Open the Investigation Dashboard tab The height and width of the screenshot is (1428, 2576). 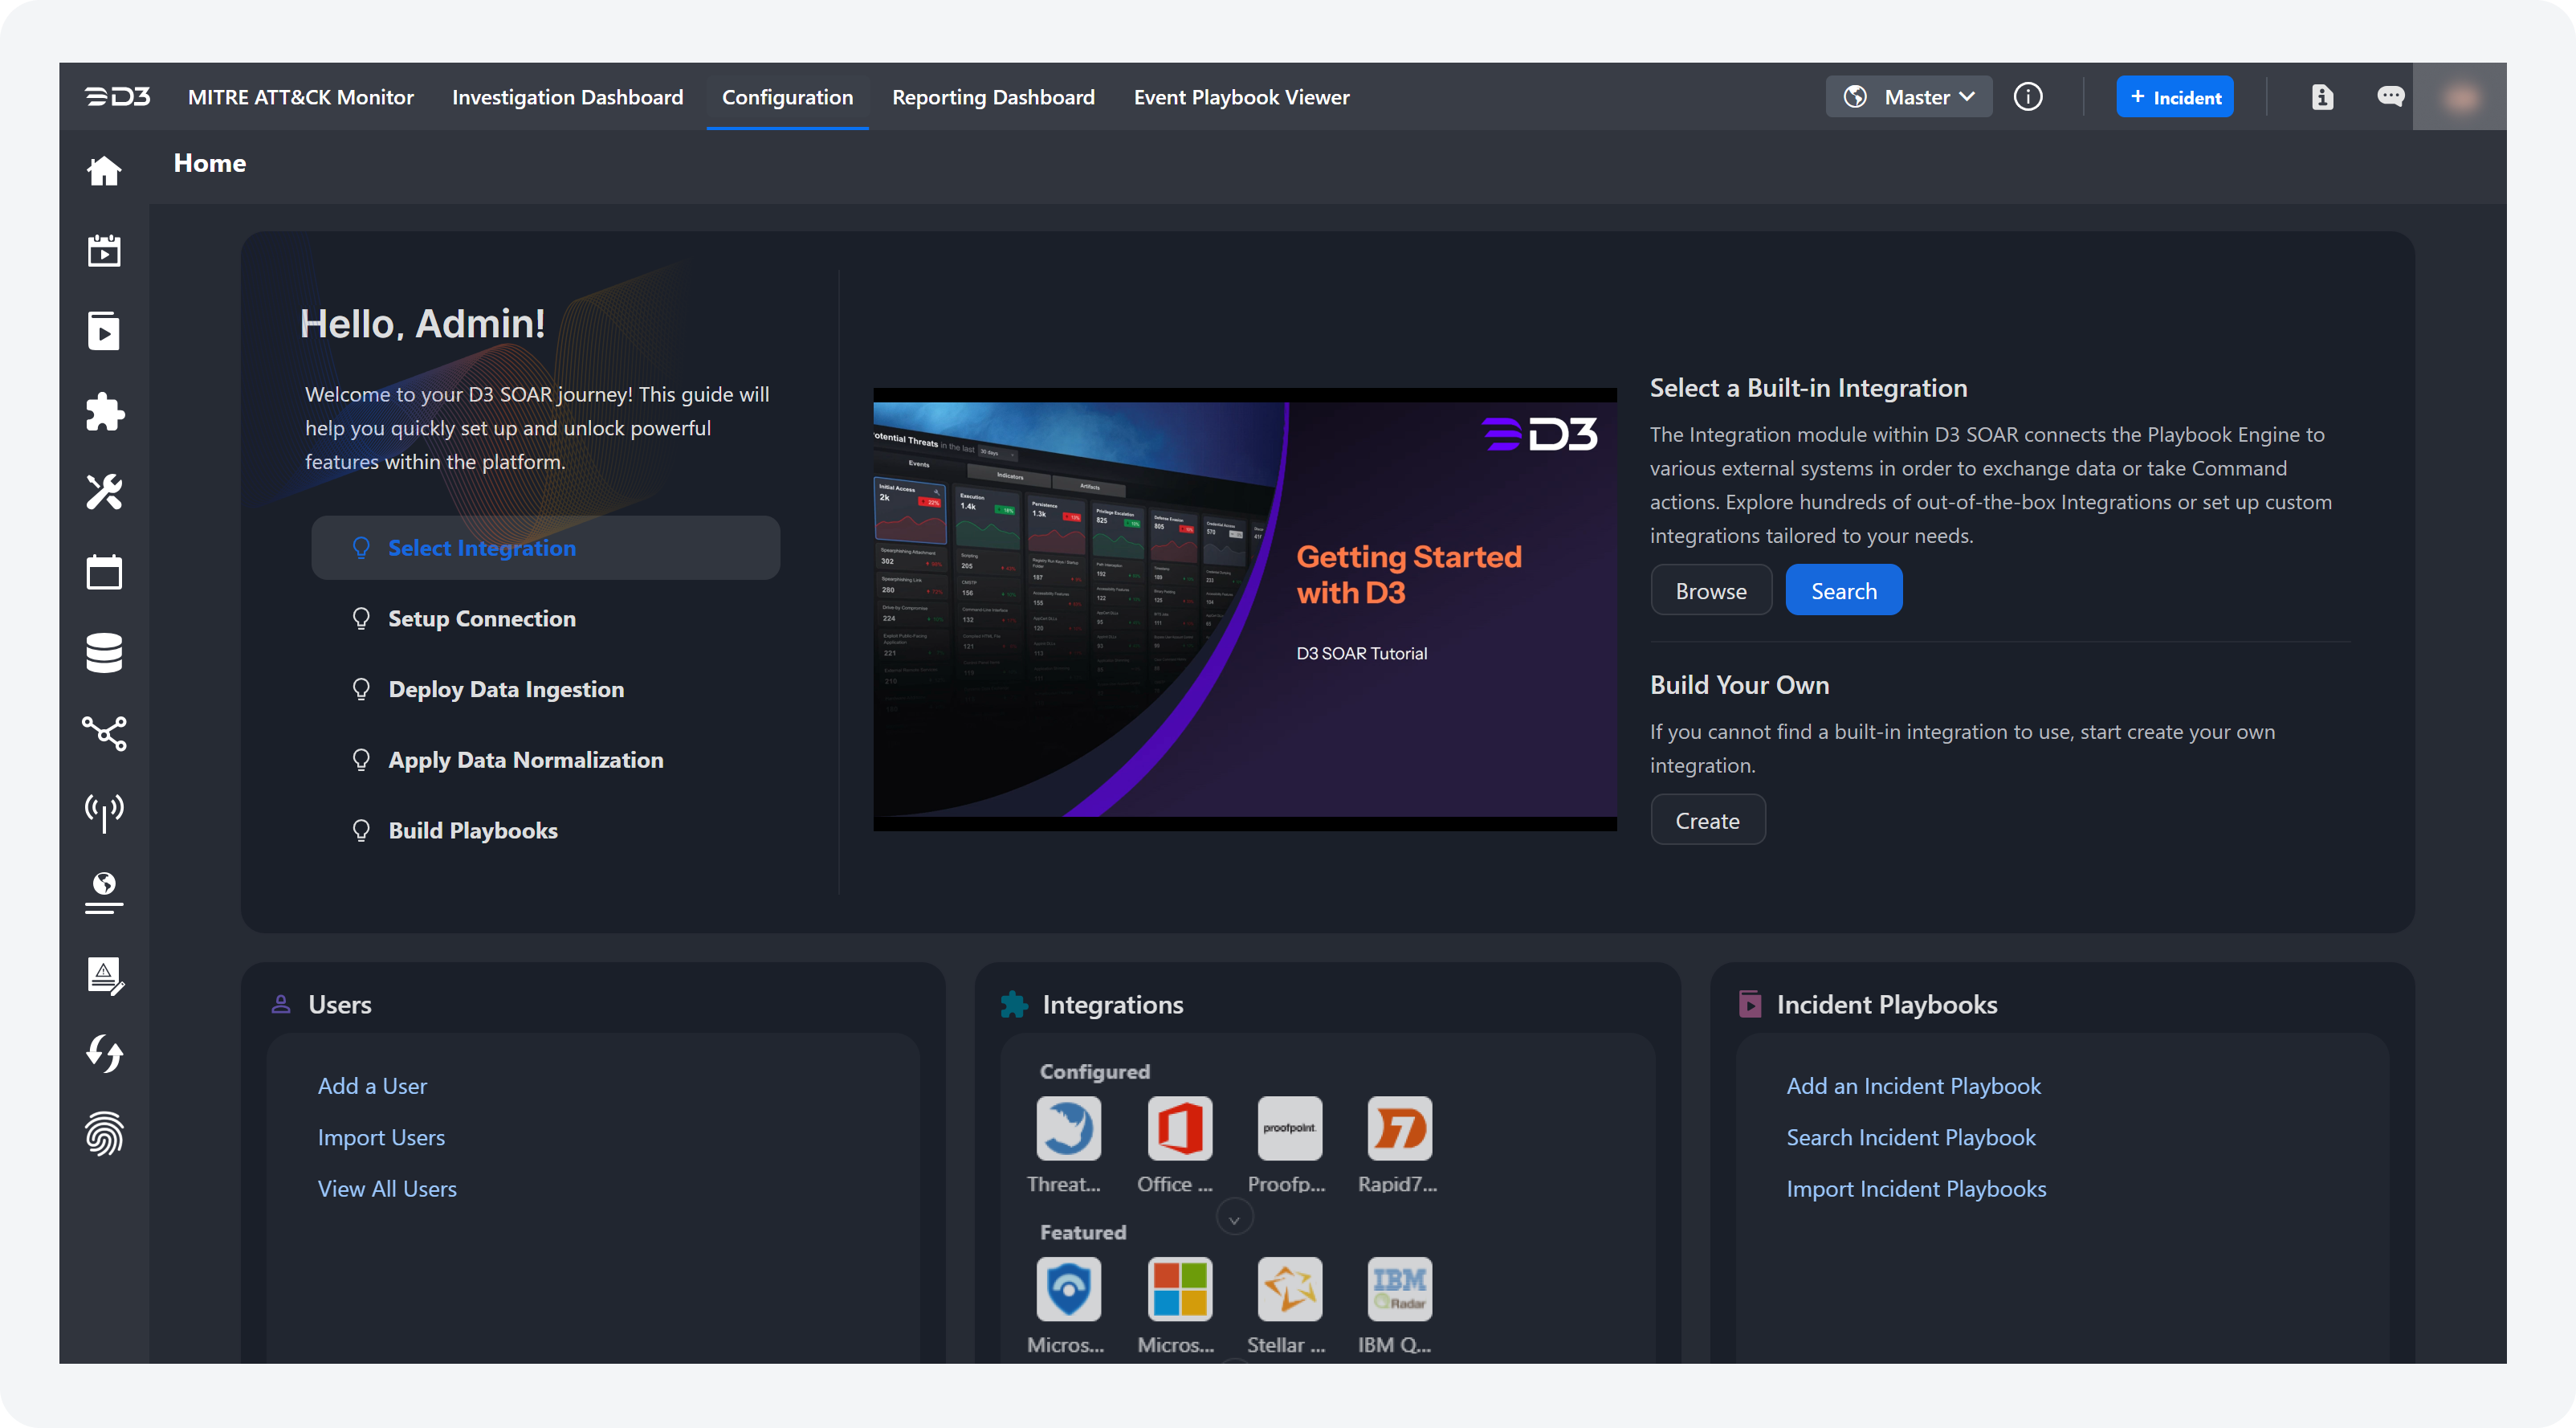point(567,97)
